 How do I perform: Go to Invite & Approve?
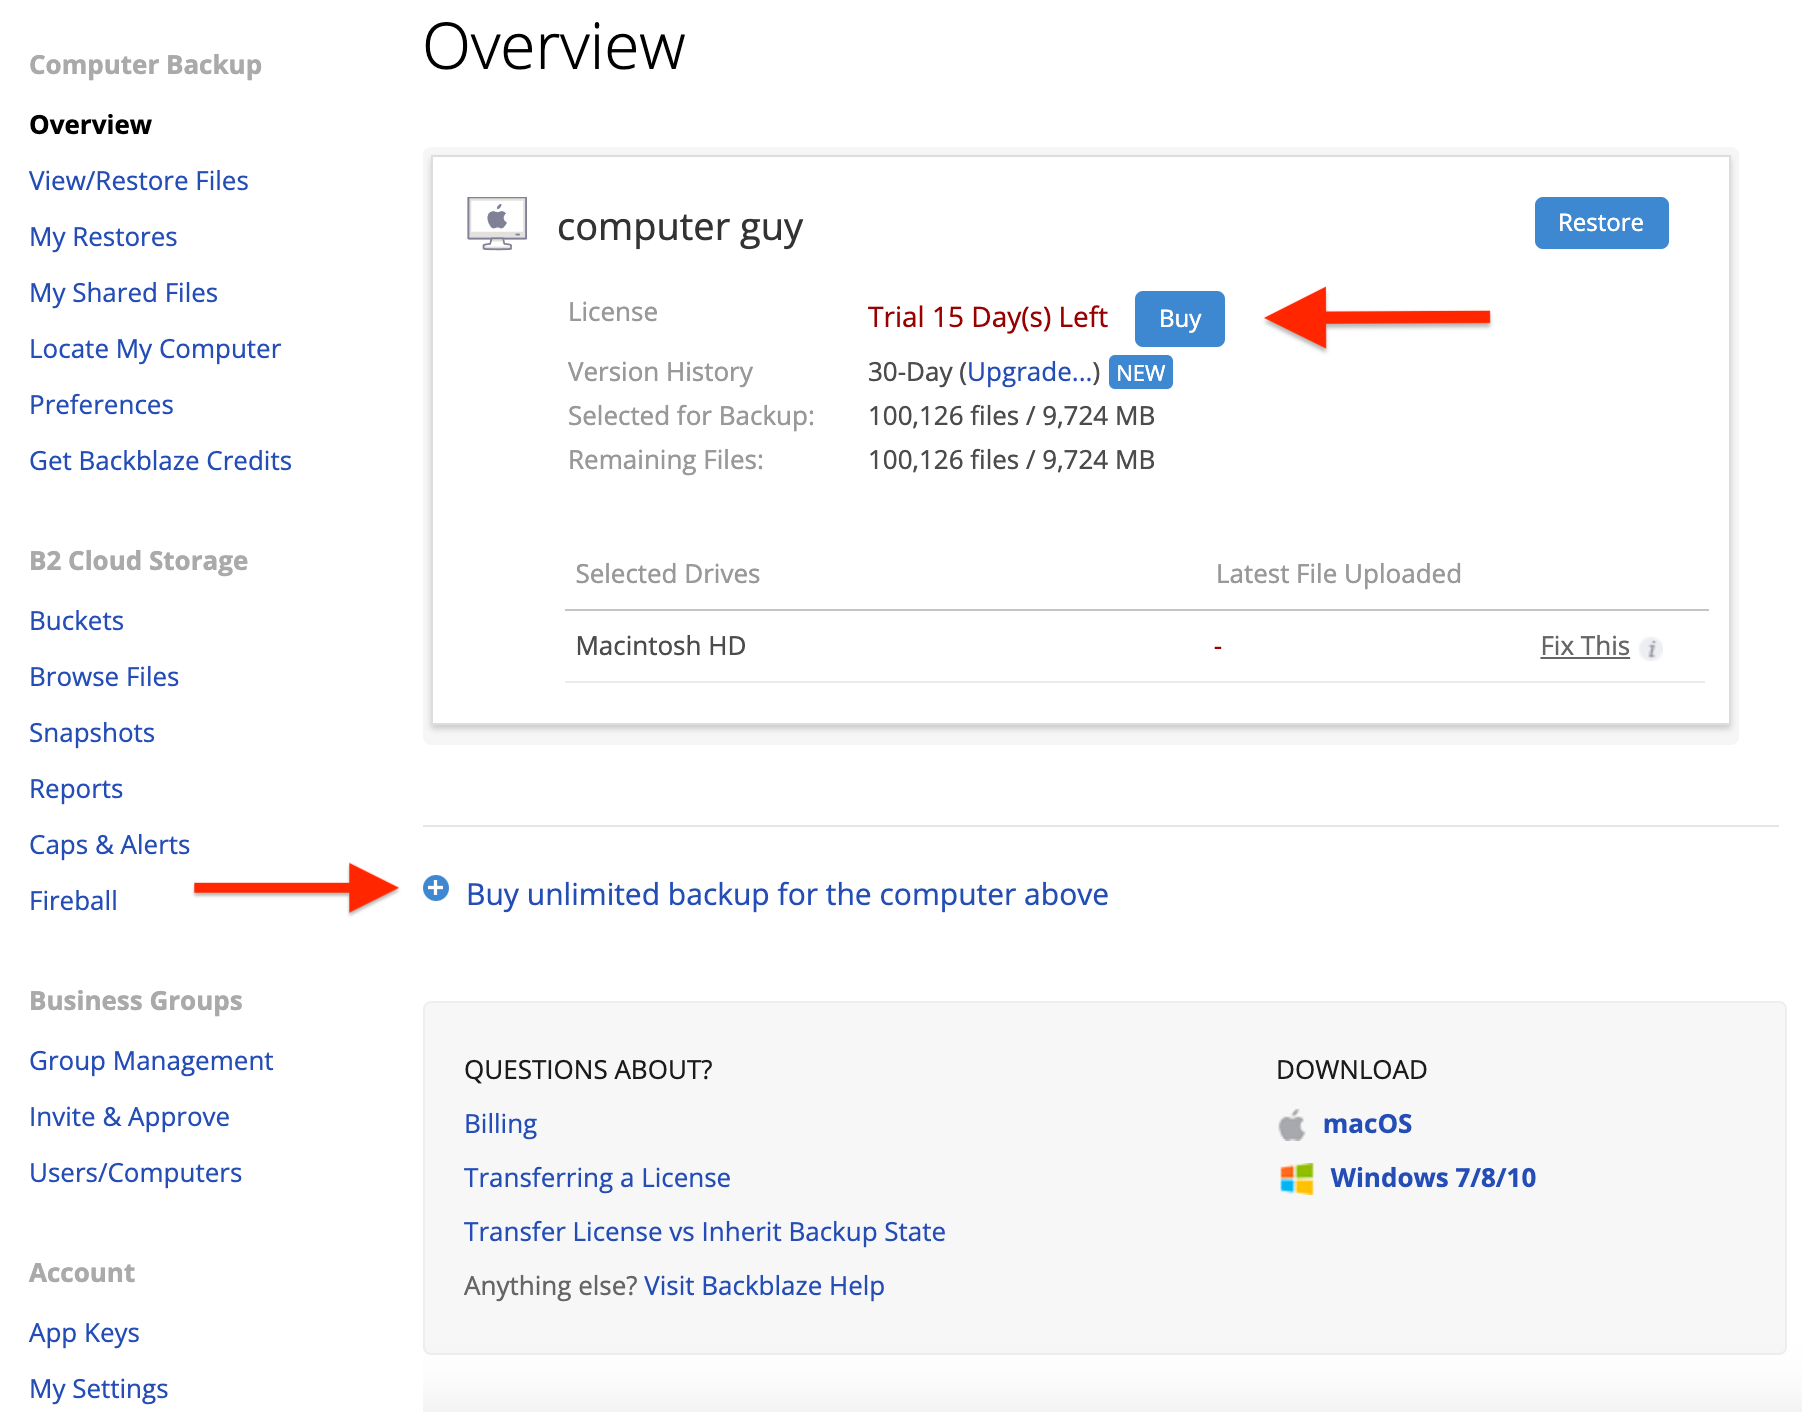pyautogui.click(x=130, y=1117)
